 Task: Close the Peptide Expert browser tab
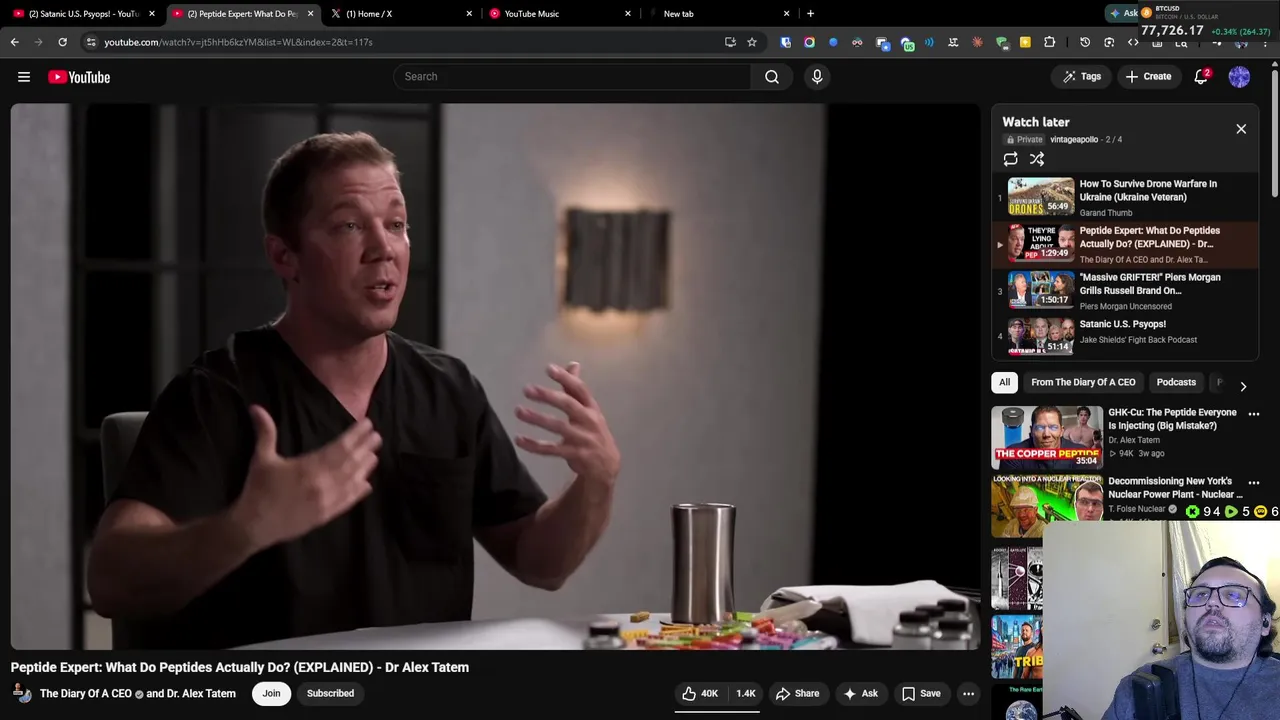310,14
